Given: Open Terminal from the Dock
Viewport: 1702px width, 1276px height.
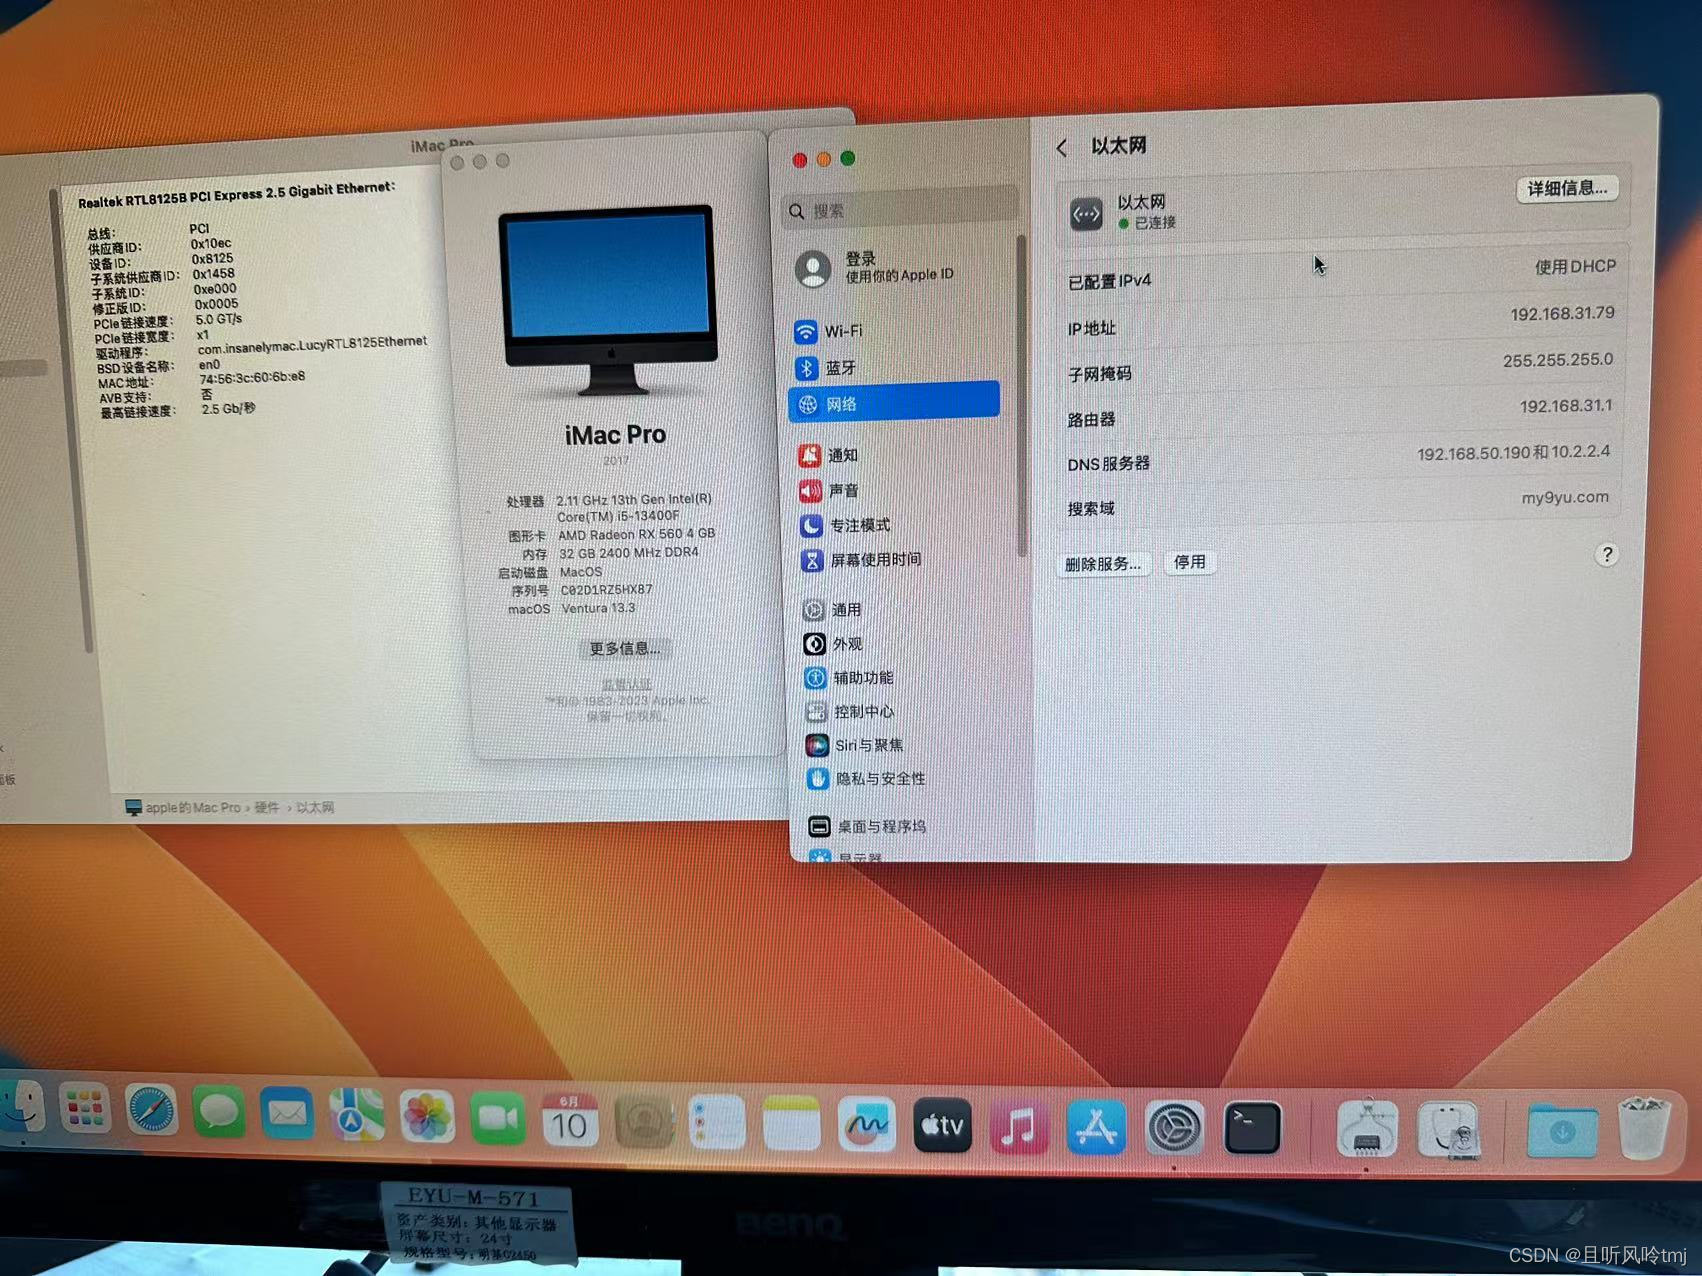Looking at the screenshot, I should coord(1252,1128).
